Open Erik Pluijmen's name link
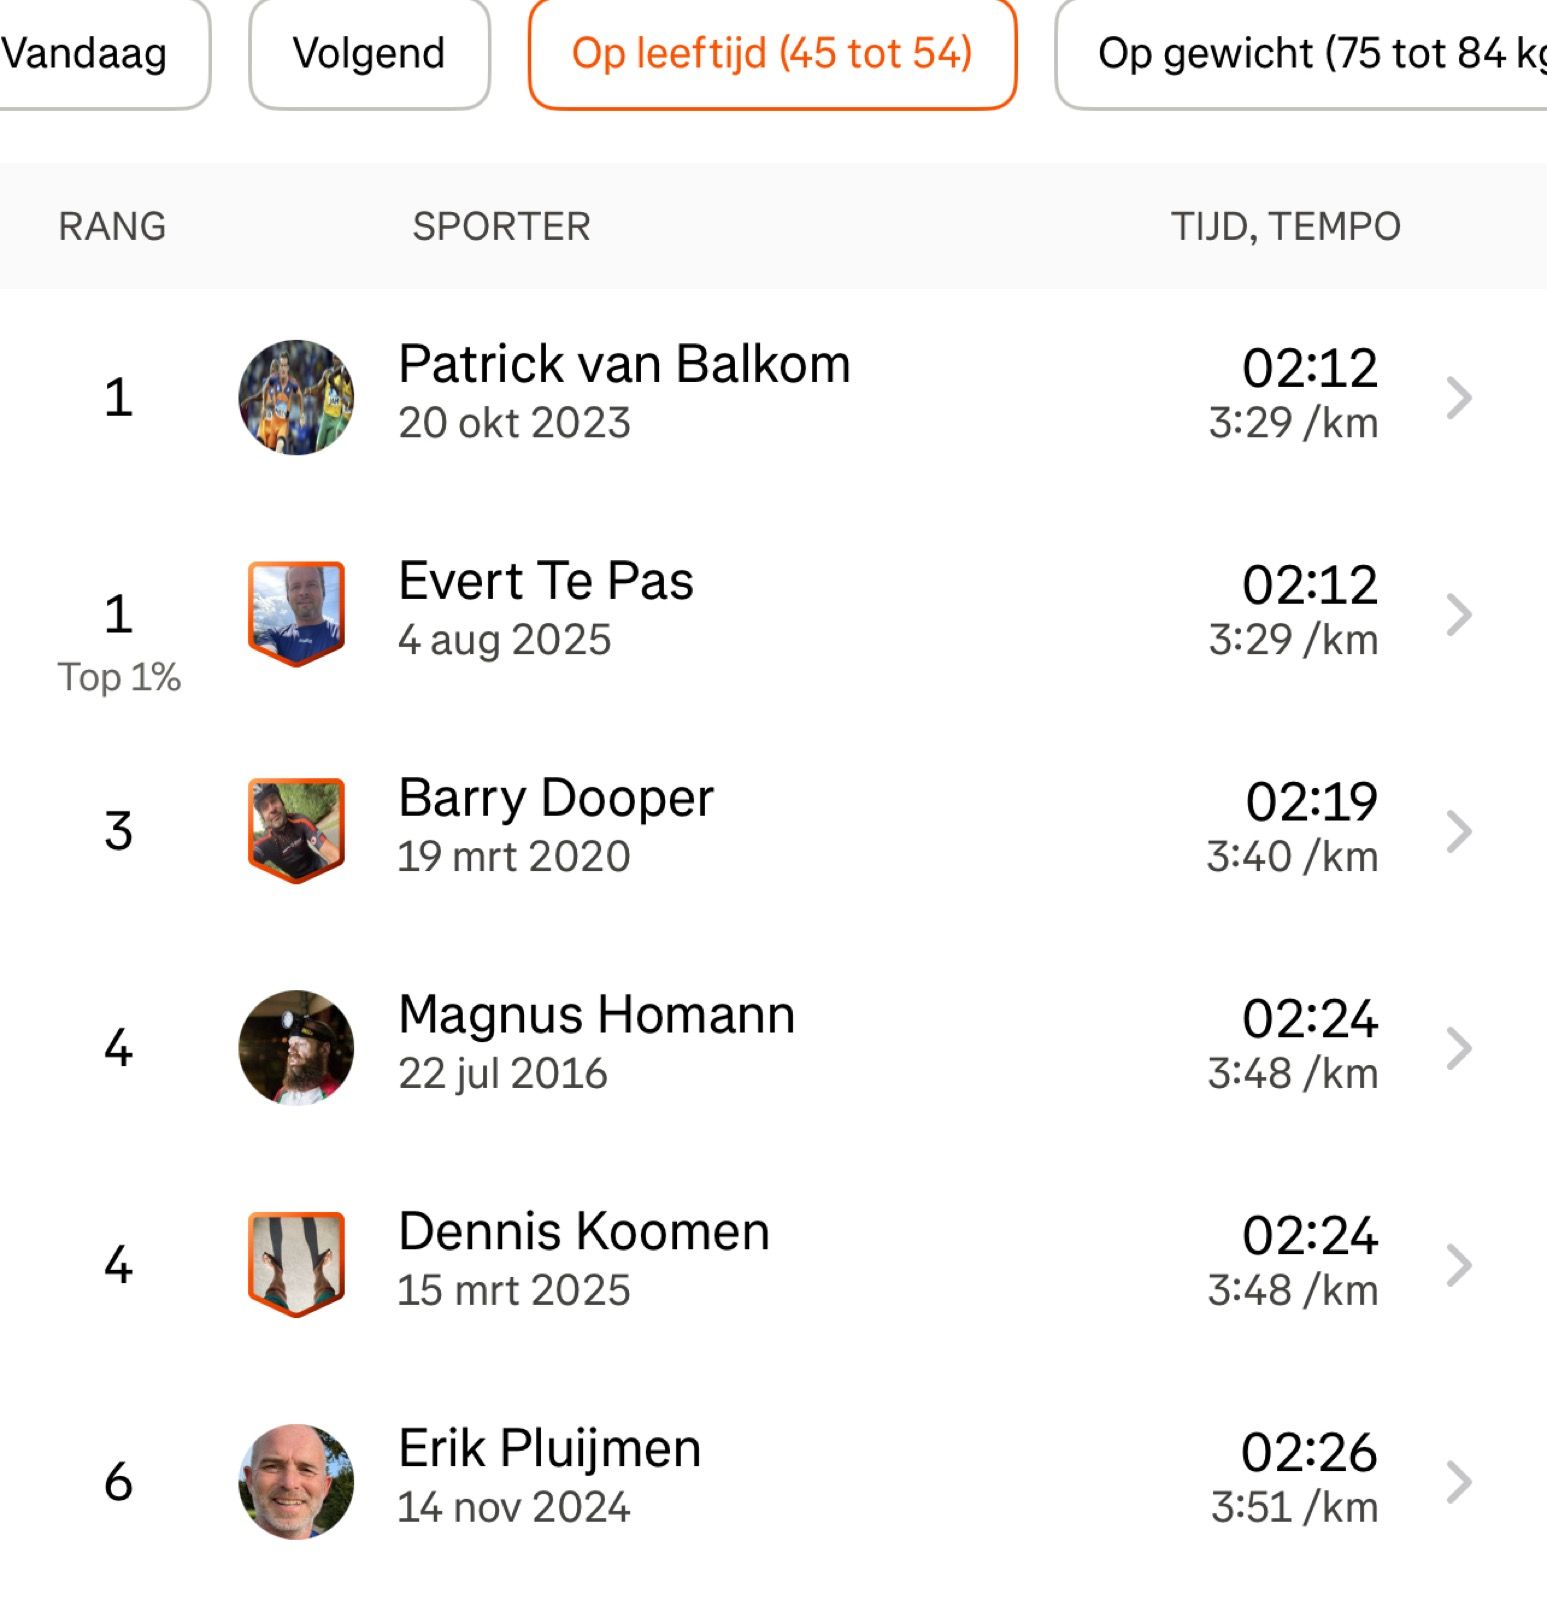This screenshot has height=1601, width=1547. click(x=549, y=1449)
